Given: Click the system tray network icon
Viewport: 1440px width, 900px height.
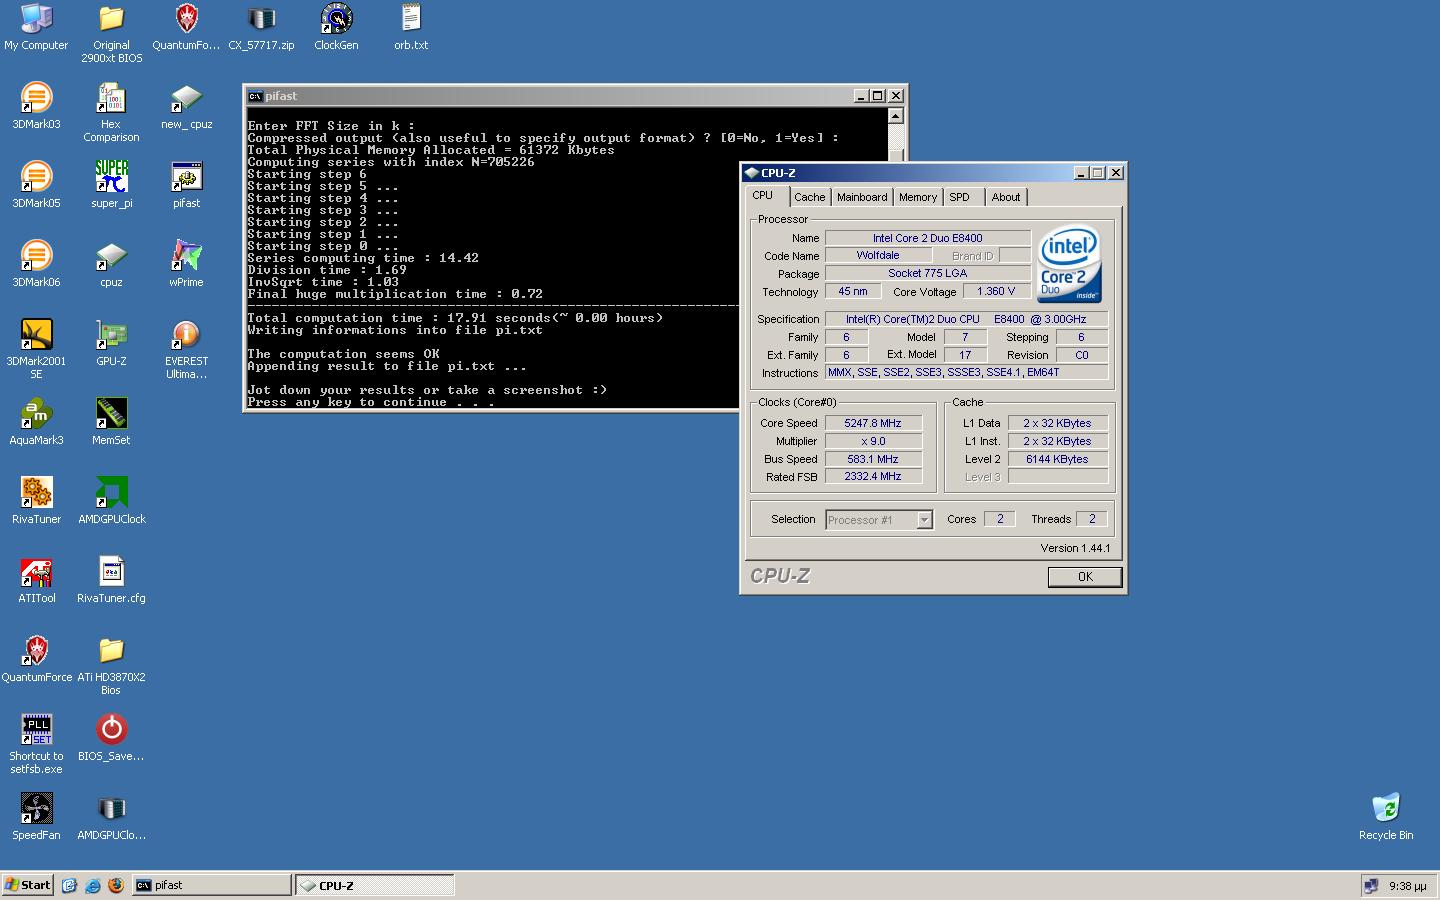Looking at the screenshot, I should 1371,886.
